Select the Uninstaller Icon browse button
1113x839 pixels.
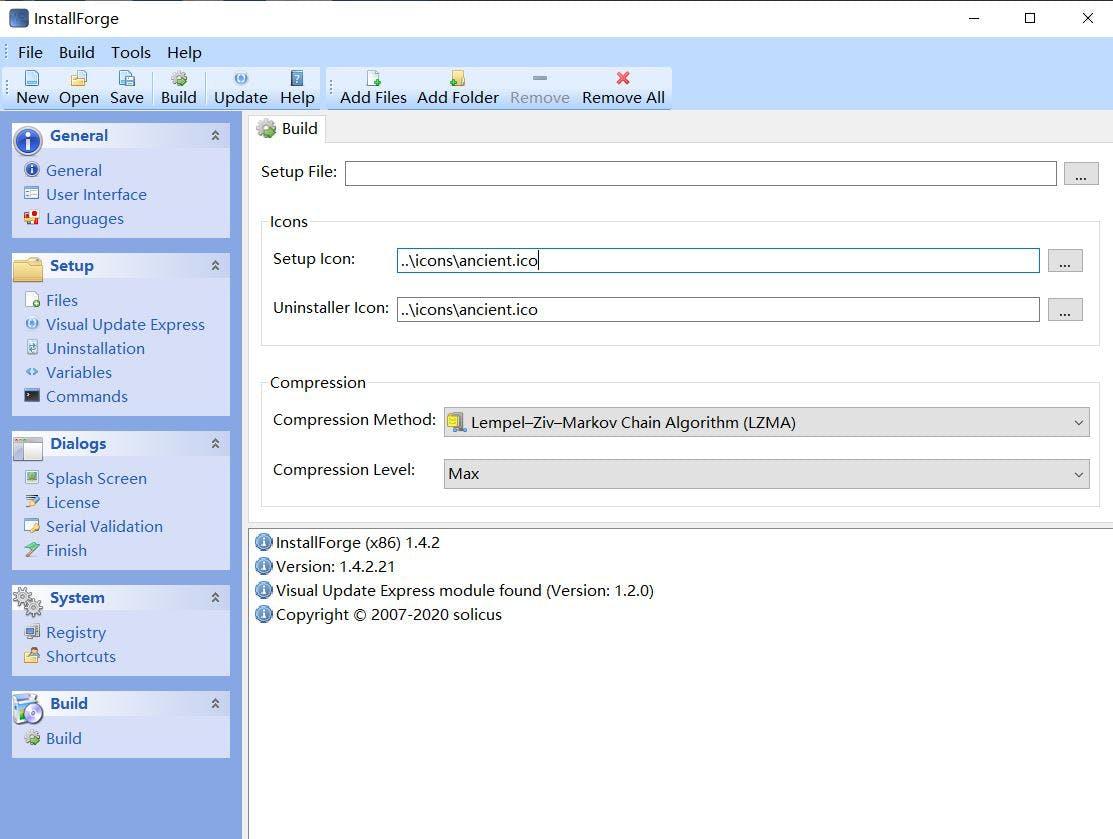(x=1064, y=309)
